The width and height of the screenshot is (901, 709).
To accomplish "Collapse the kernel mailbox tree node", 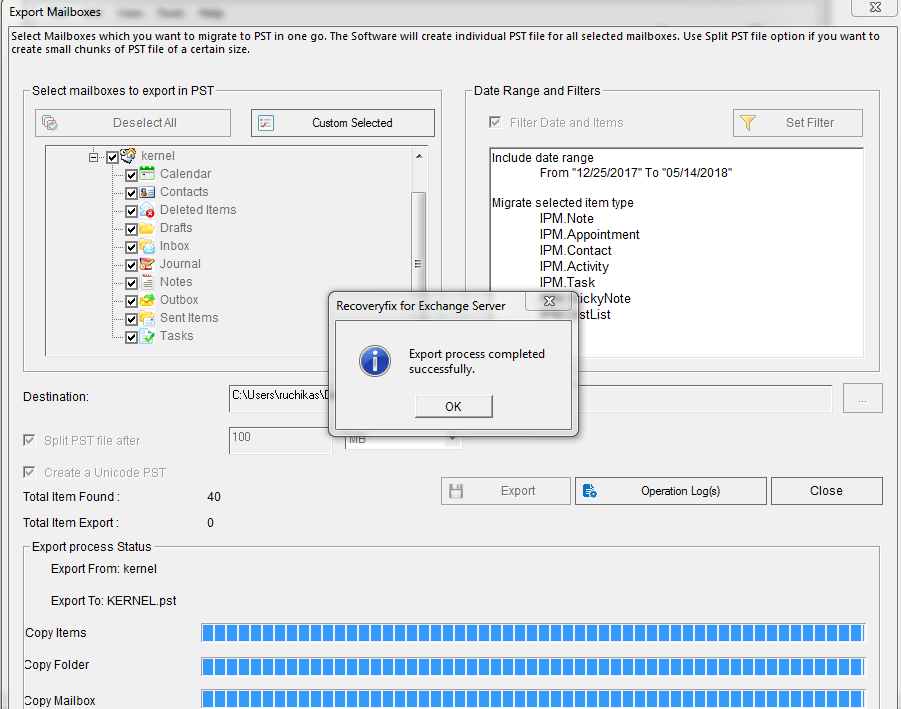I will click(94, 157).
